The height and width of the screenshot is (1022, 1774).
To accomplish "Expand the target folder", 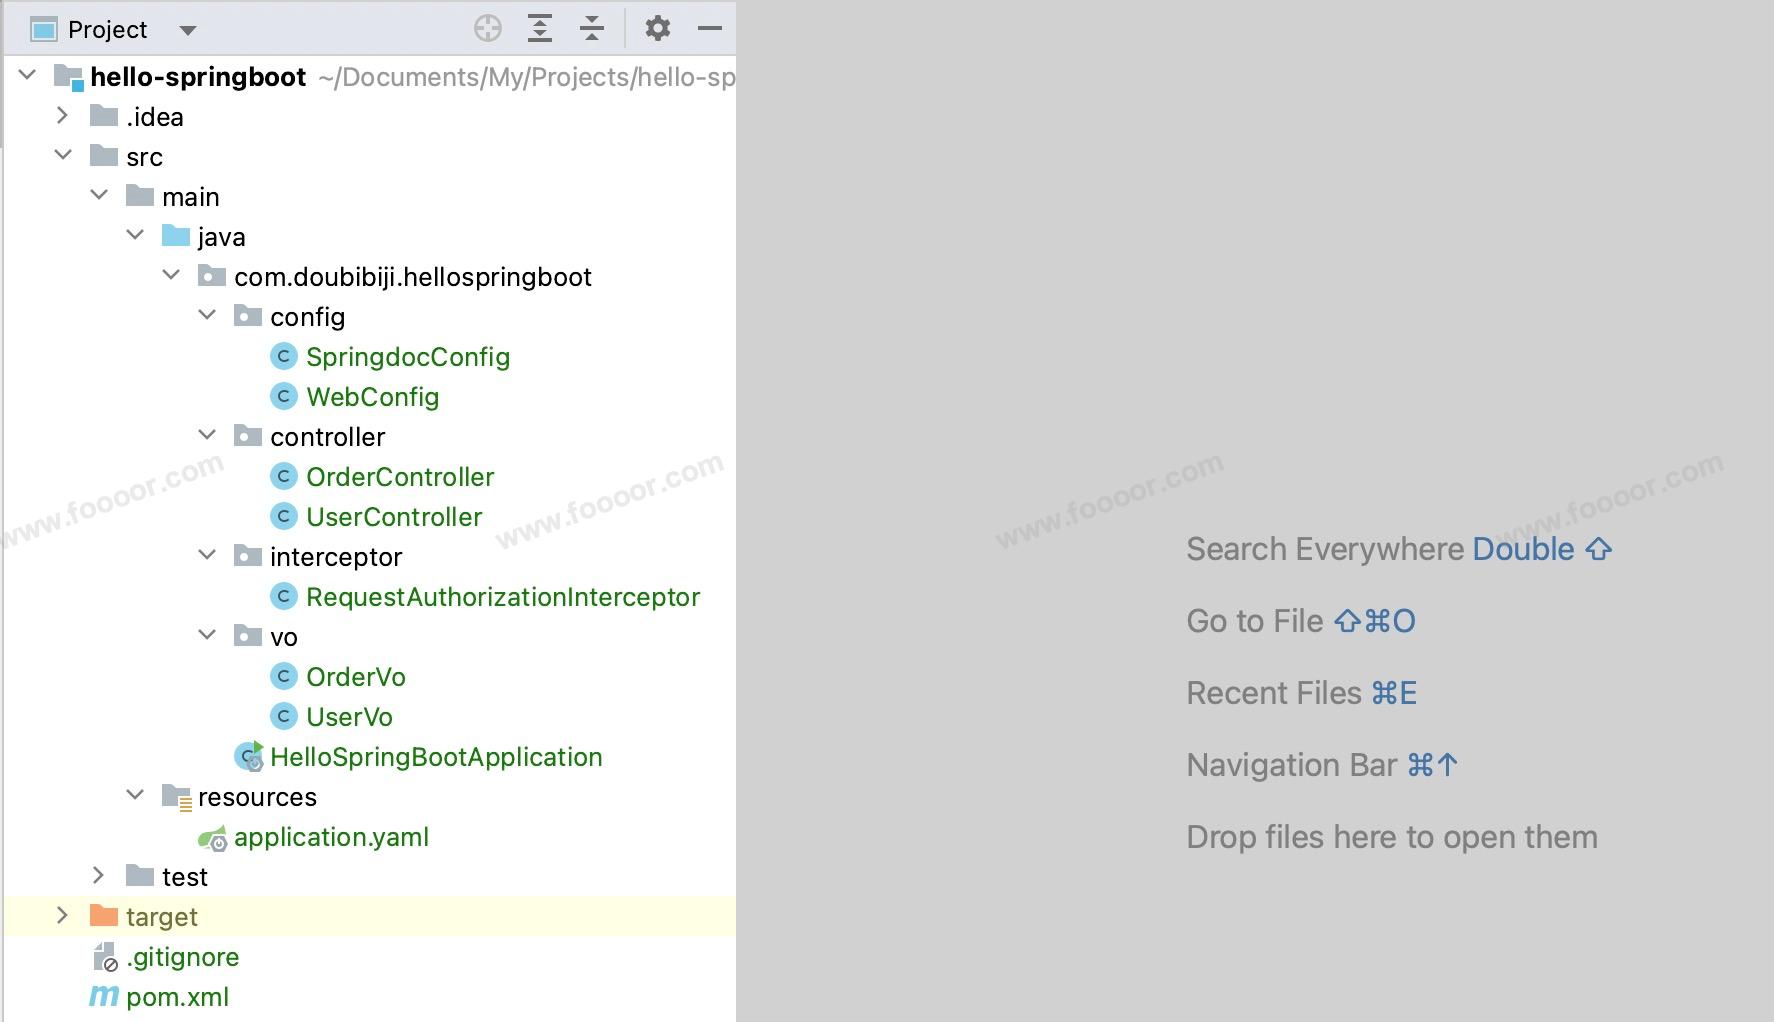I will [x=62, y=915].
